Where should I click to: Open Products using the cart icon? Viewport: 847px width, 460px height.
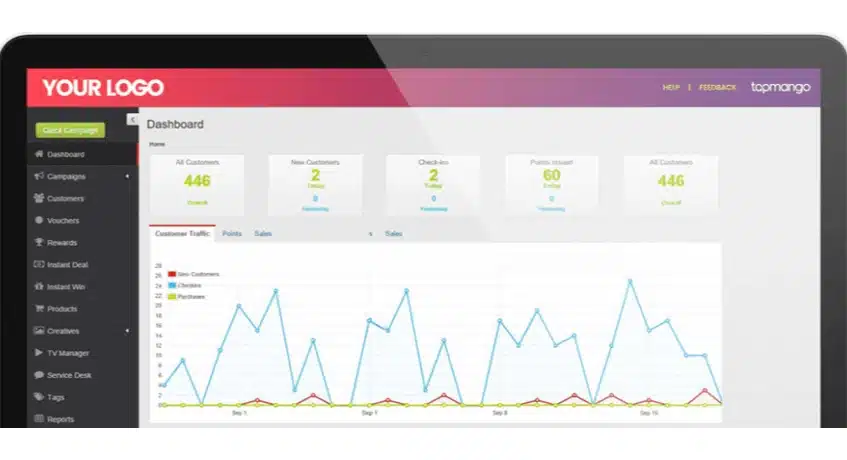coord(39,309)
